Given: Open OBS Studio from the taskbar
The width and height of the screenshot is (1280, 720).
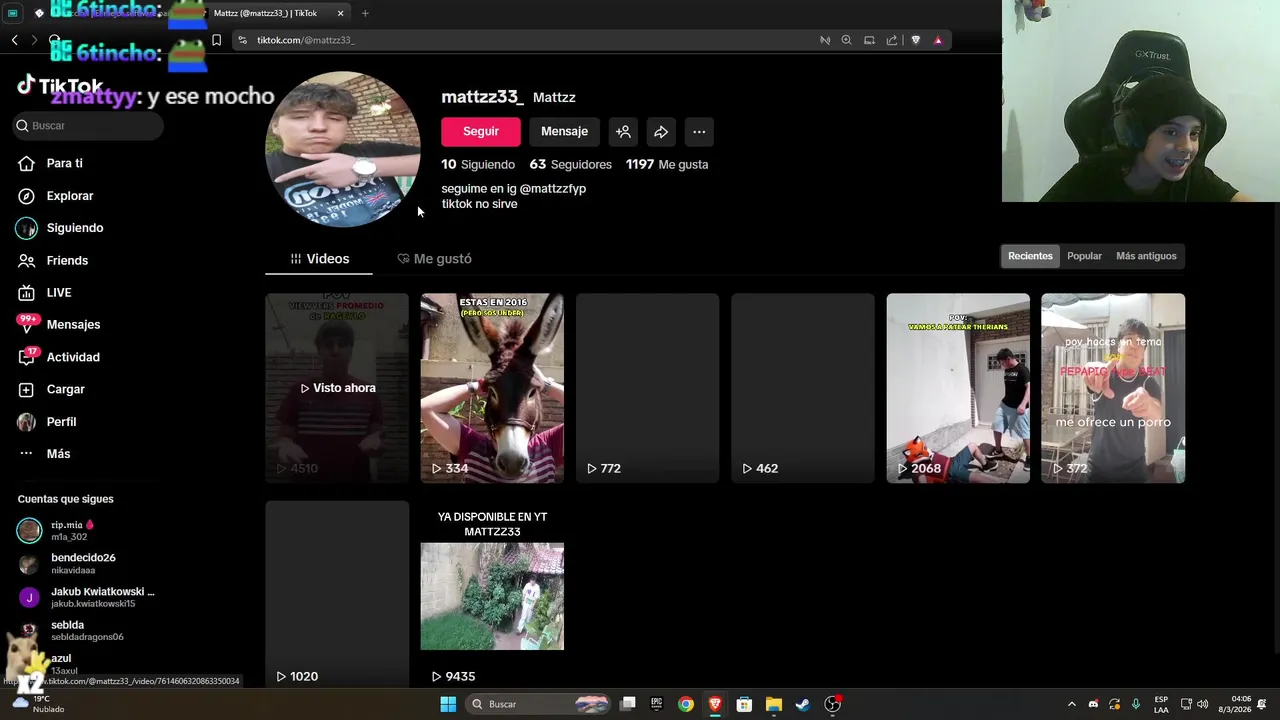Looking at the screenshot, I should pyautogui.click(x=832, y=704).
